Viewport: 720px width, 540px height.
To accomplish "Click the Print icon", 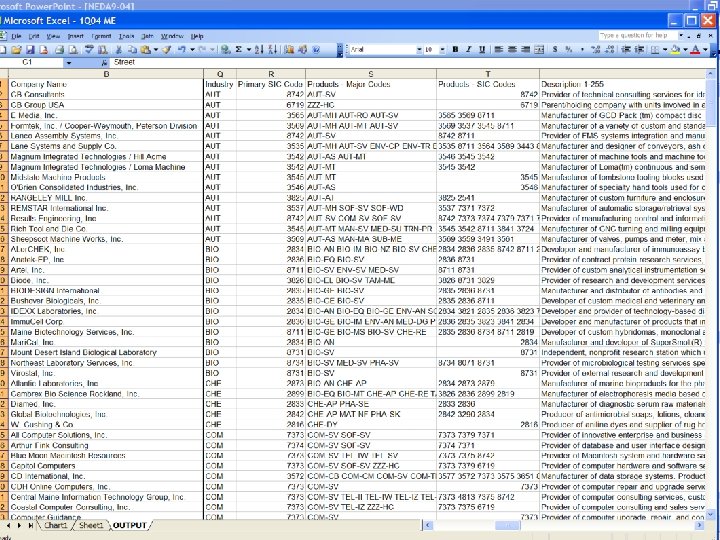I will (x=59, y=50).
